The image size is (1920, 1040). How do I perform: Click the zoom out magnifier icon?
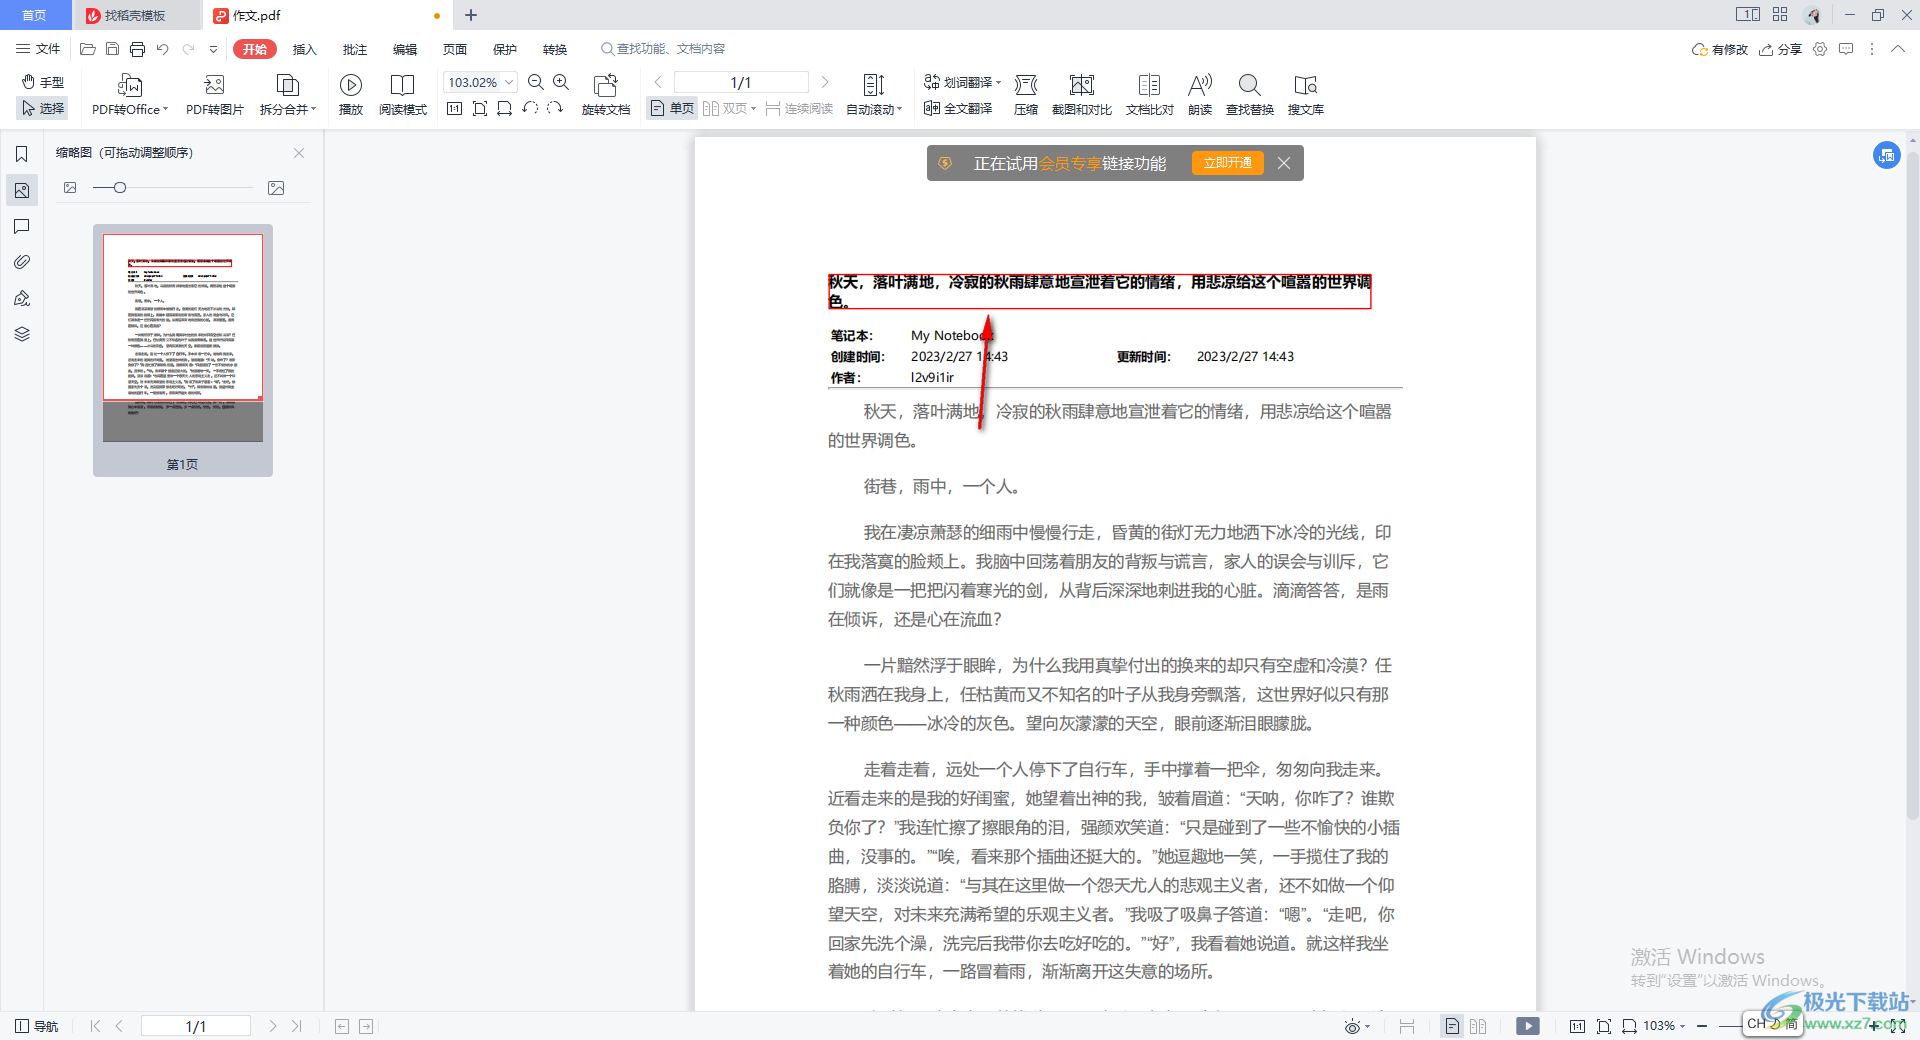pos(536,82)
